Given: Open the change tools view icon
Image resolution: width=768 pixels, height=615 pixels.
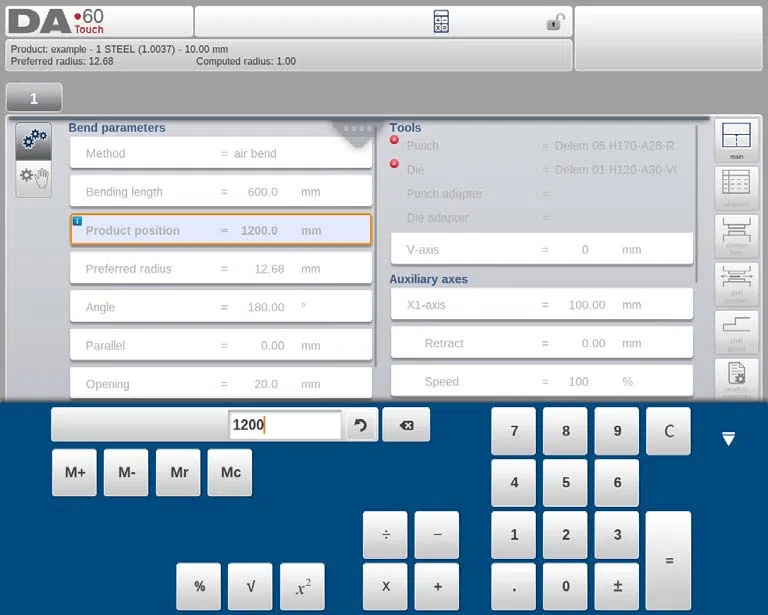Looking at the screenshot, I should pyautogui.click(x=736, y=236).
